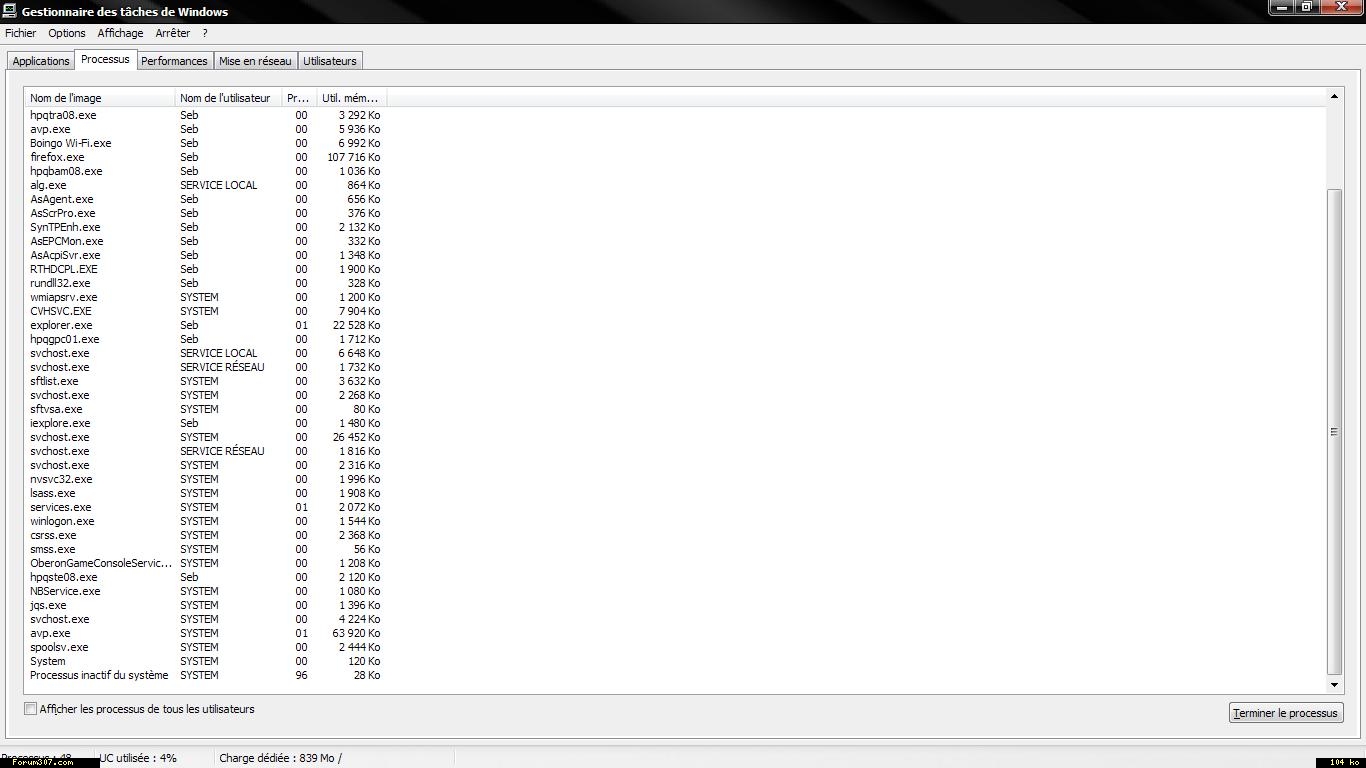Image resolution: width=1366 pixels, height=768 pixels.
Task: Open the Options menu
Action: pos(67,33)
